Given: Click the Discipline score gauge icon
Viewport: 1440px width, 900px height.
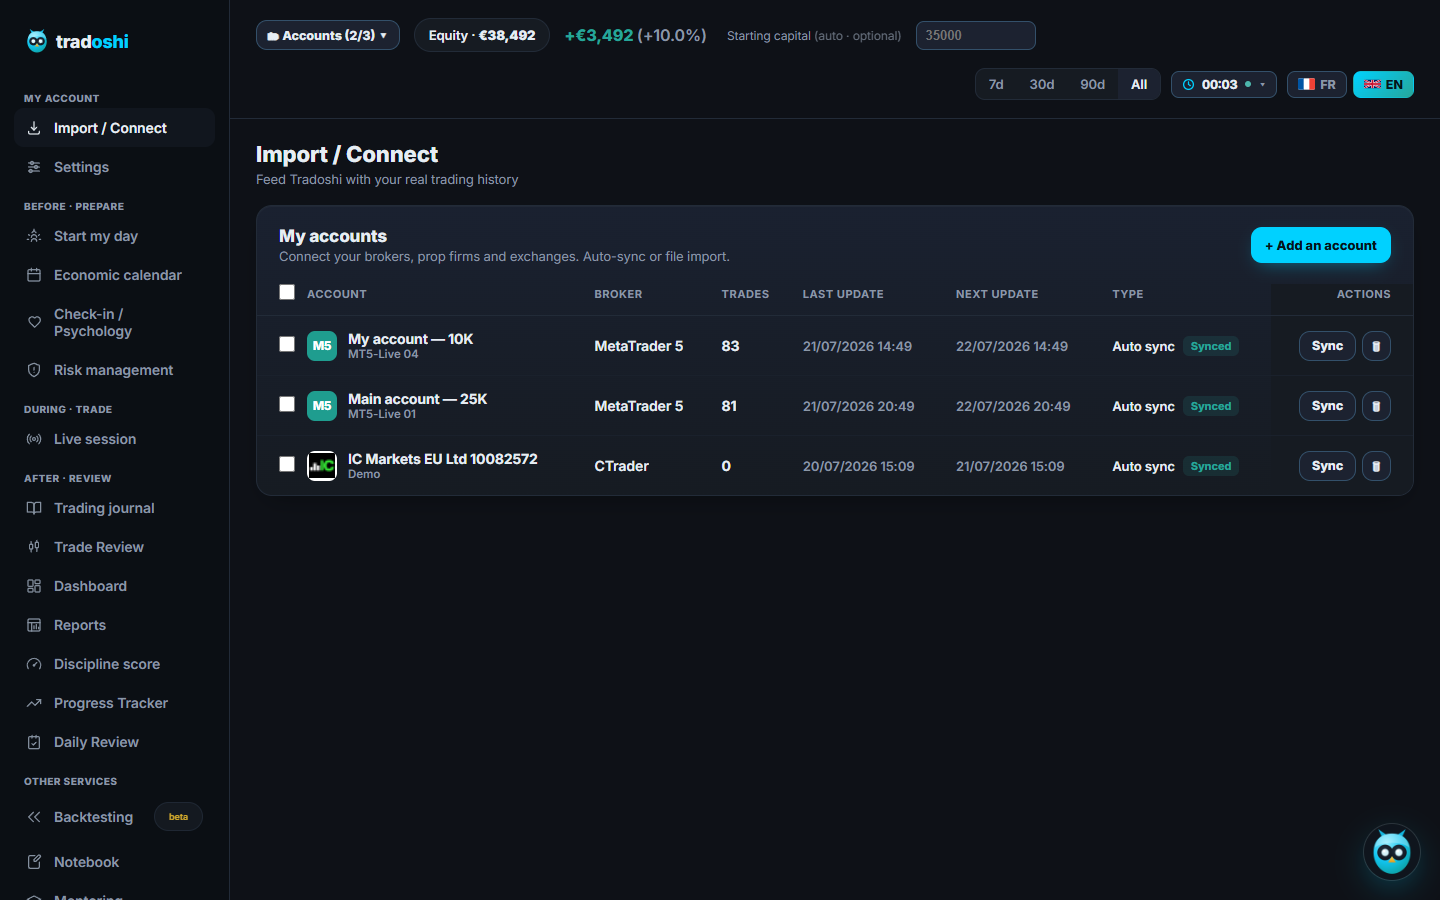Looking at the screenshot, I should (34, 664).
